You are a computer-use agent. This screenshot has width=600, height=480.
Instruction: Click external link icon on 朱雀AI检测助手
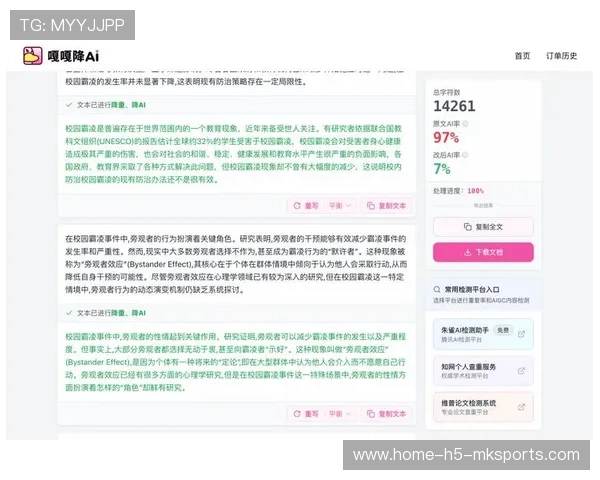(x=521, y=334)
